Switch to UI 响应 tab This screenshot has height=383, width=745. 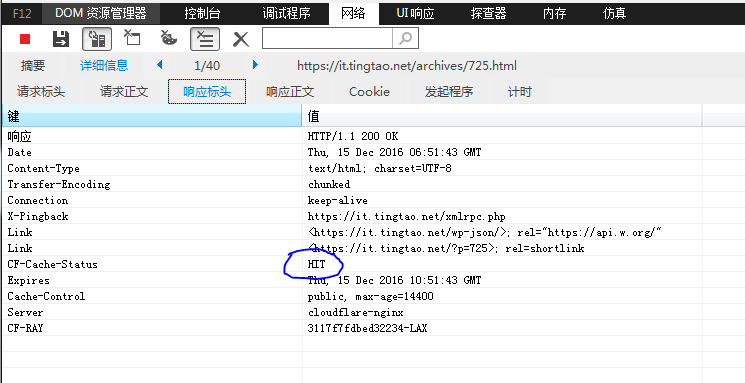(415, 13)
